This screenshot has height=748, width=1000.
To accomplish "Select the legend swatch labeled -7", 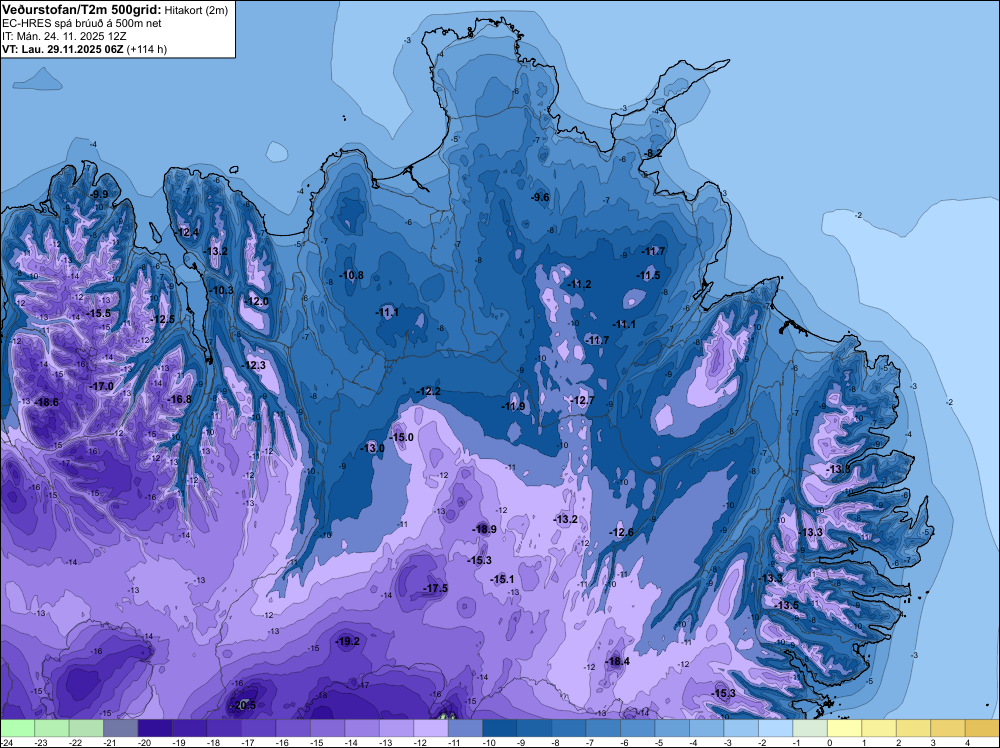I will pos(603,729).
